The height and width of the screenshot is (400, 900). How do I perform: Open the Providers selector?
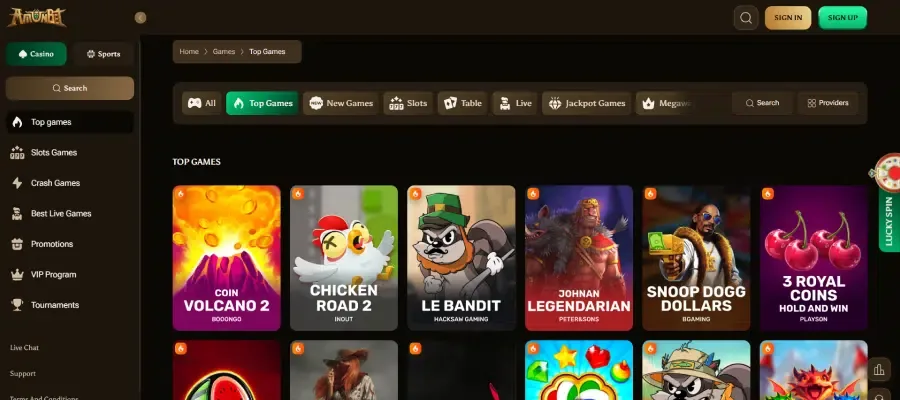coord(828,103)
